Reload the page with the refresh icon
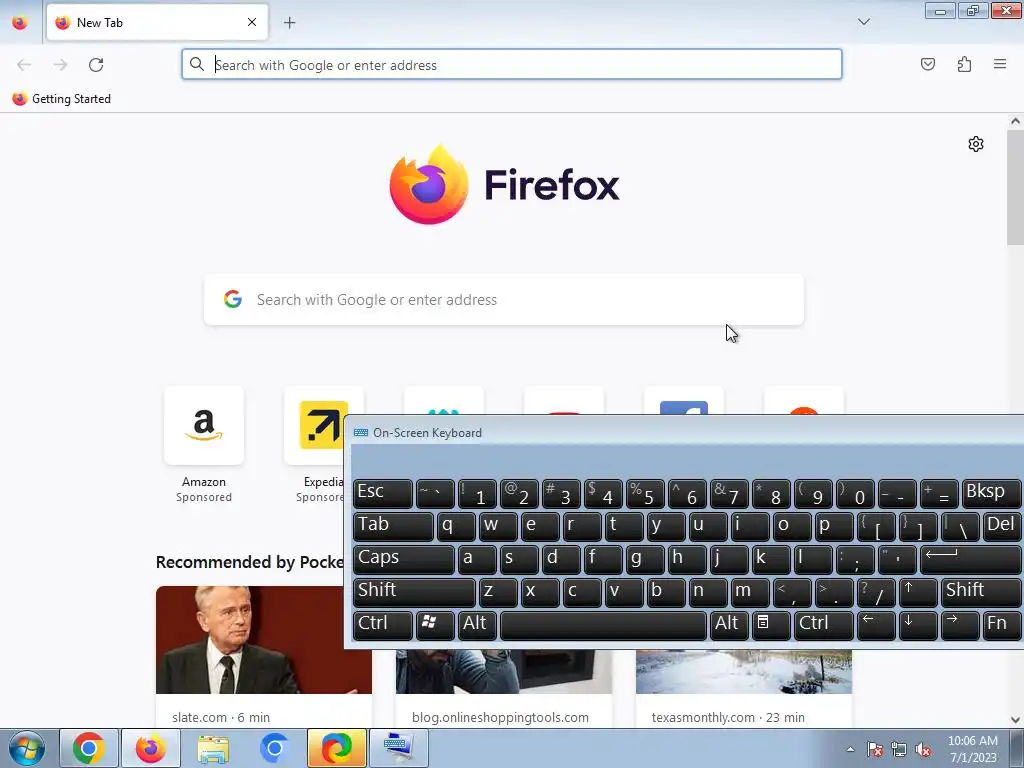The width and height of the screenshot is (1024, 768). (x=96, y=65)
